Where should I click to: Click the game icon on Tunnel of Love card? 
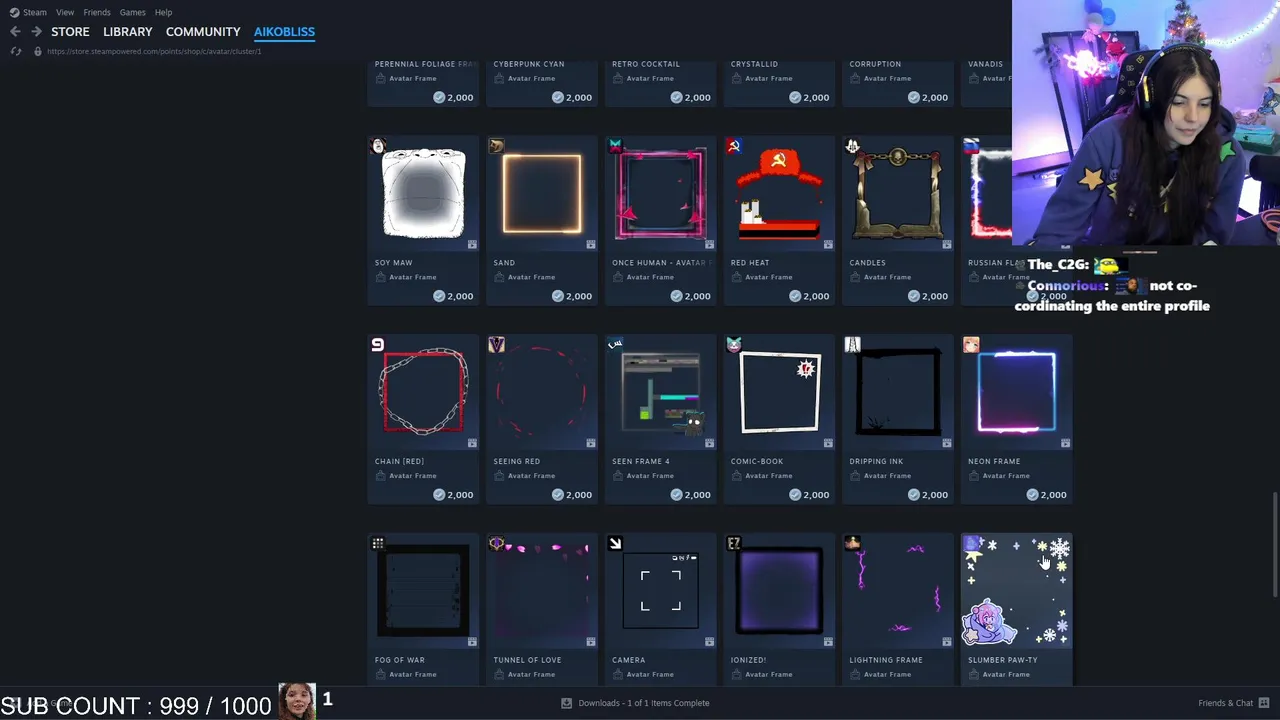click(x=496, y=543)
